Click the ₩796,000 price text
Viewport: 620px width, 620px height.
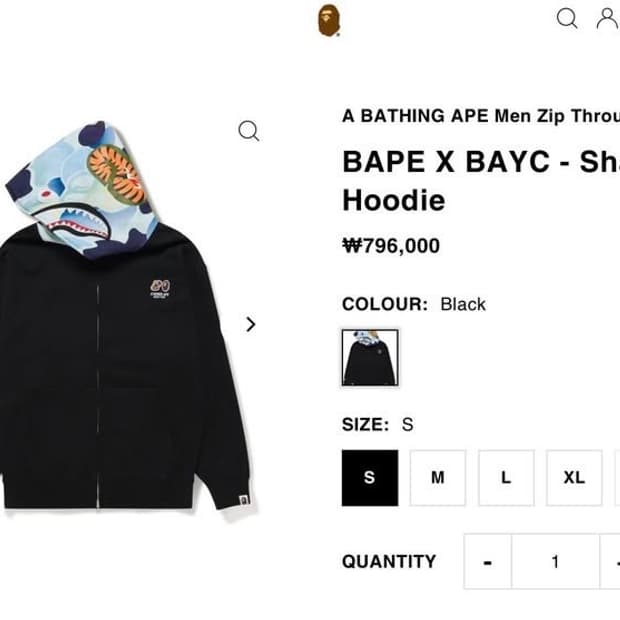[x=391, y=246]
